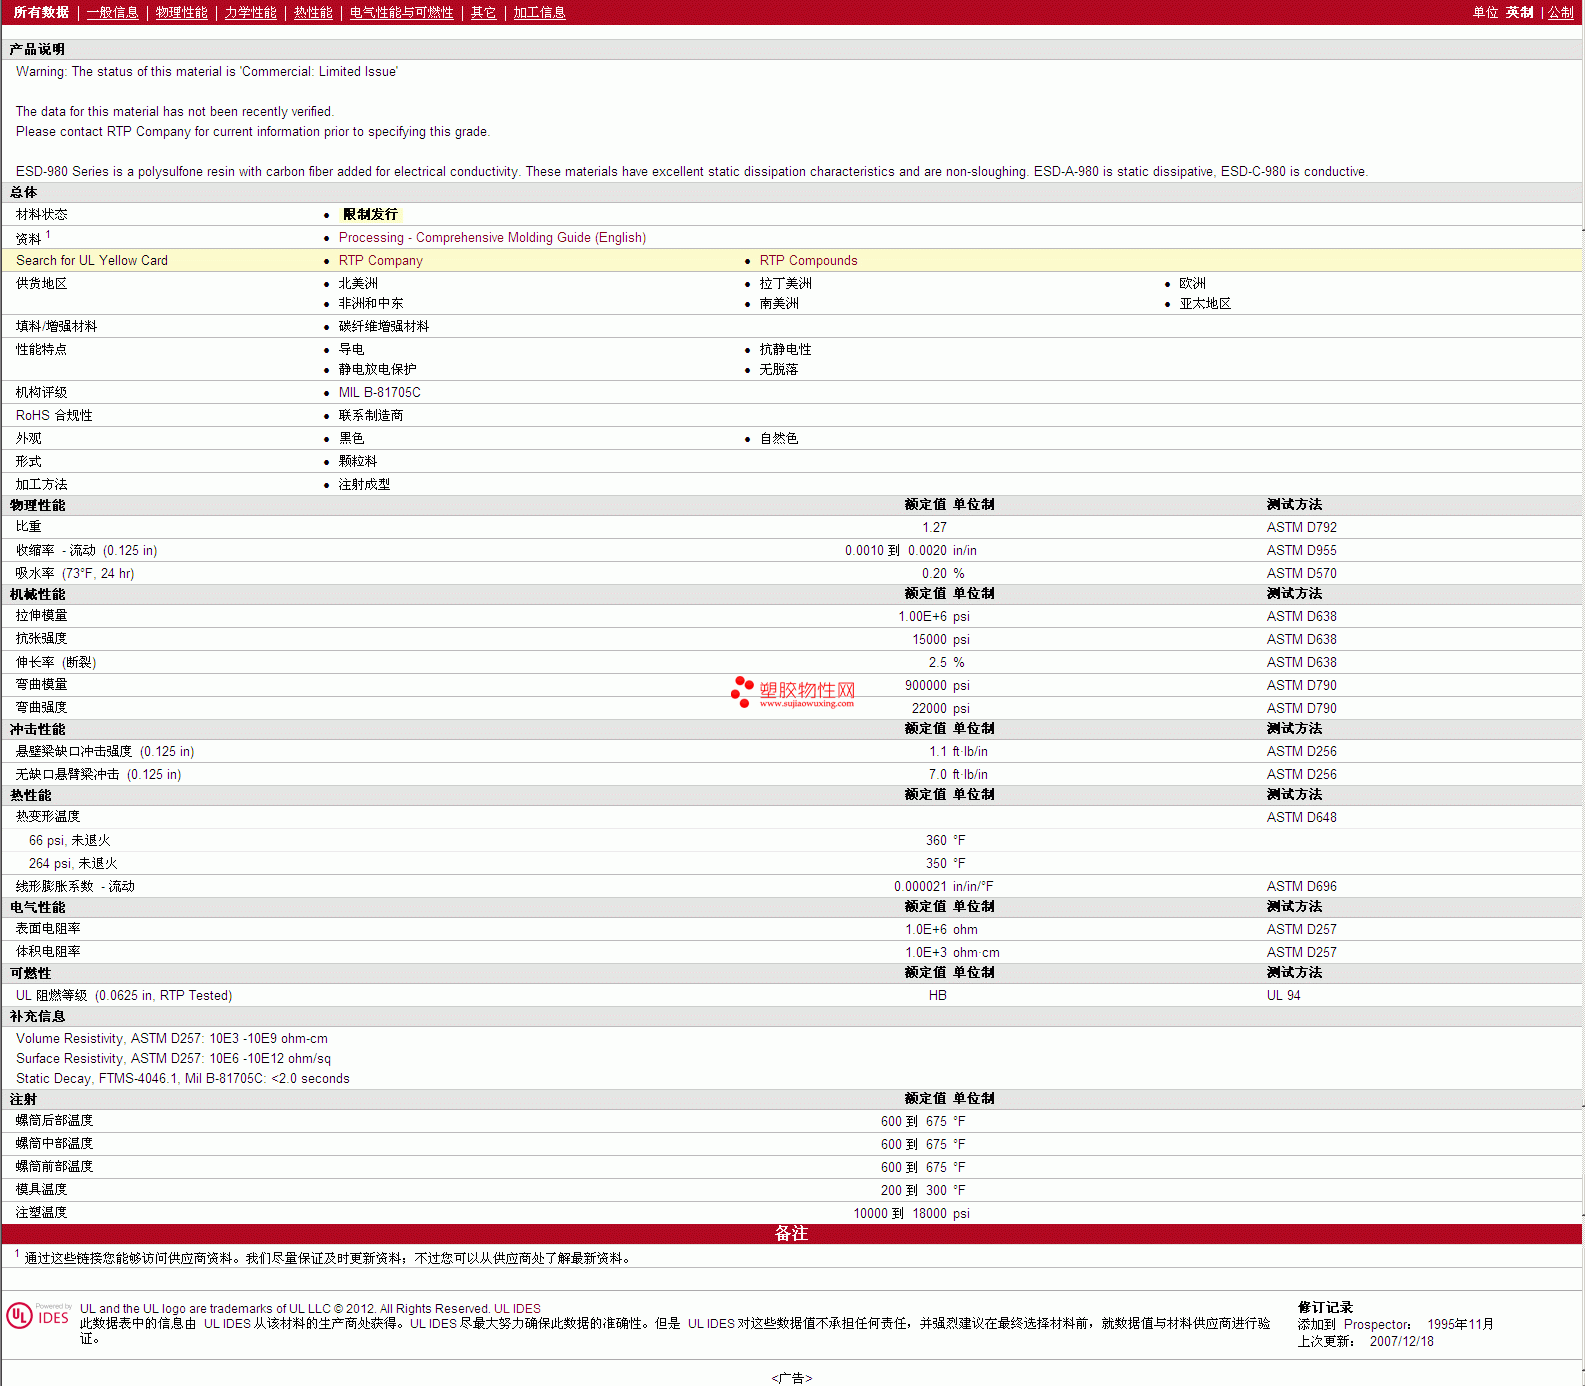The height and width of the screenshot is (1386, 1585).
Task: Click the 抗张强度 value 15000
Action: [929, 639]
